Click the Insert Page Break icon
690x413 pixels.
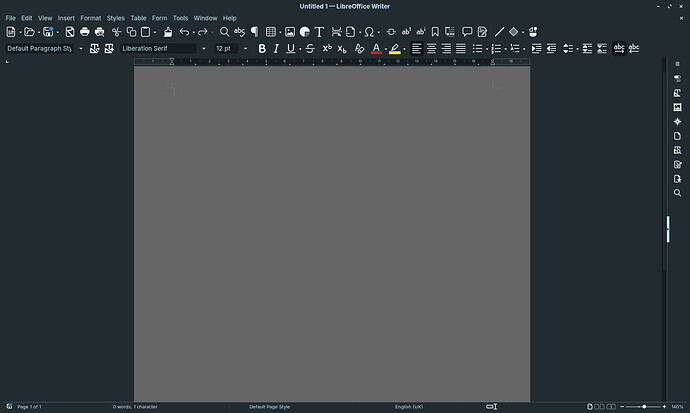336,32
